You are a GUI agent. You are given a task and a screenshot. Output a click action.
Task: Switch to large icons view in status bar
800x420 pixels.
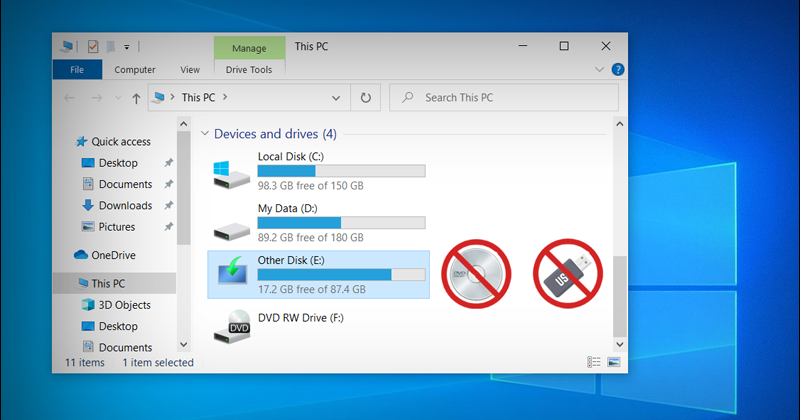pos(614,362)
